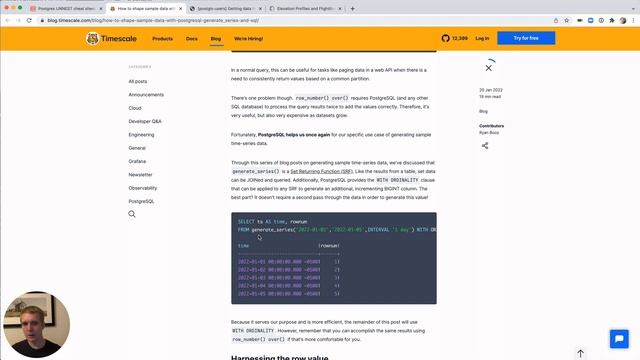Image resolution: width=640 pixels, height=360 pixels.
Task: Click the browser reload icon
Action: pos(29,20)
